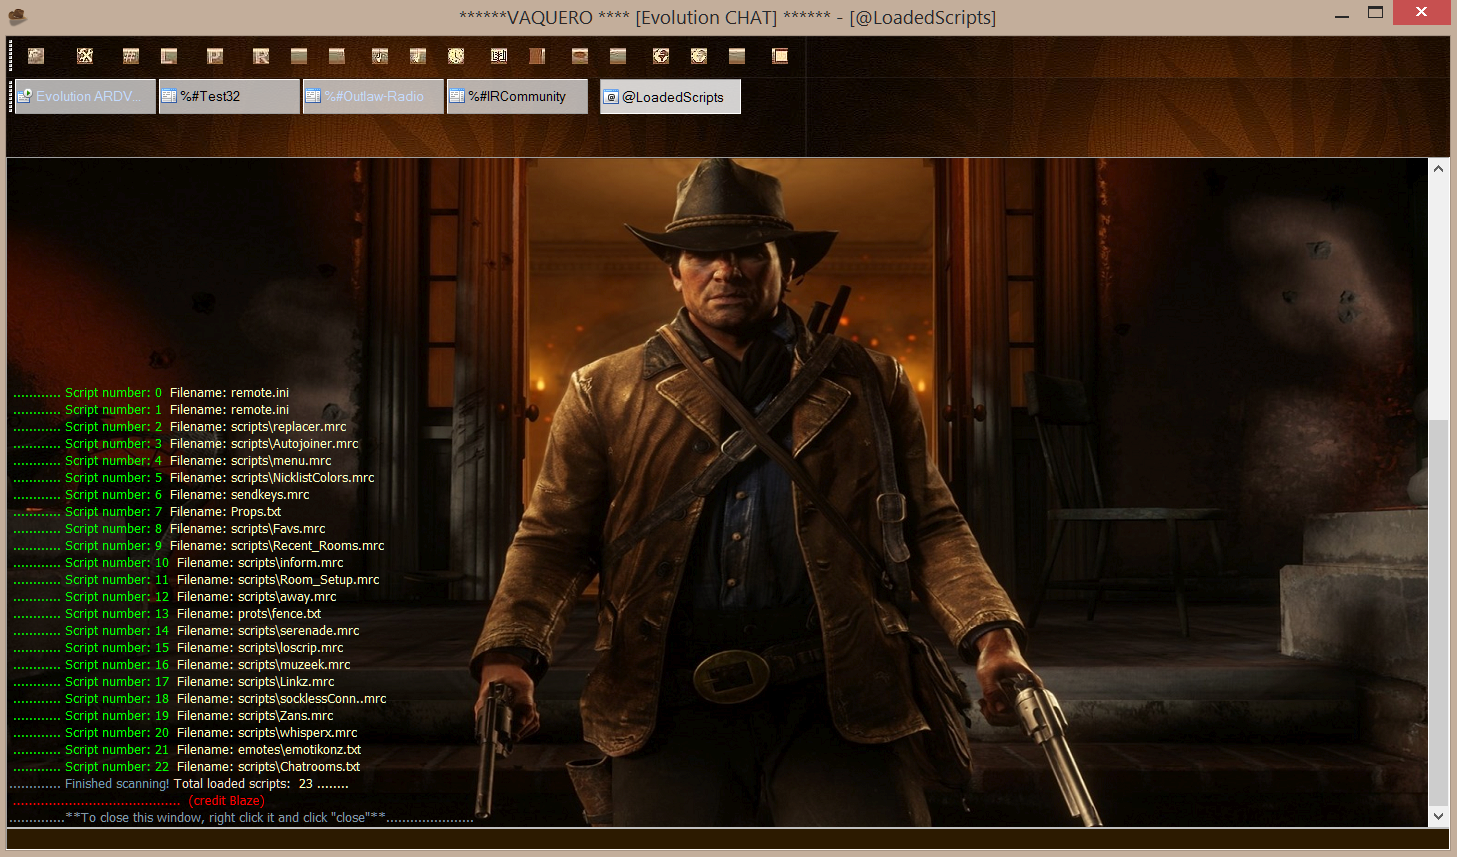
Task: Click the vertical scrollbar thumb
Action: pyautogui.click(x=1438, y=610)
